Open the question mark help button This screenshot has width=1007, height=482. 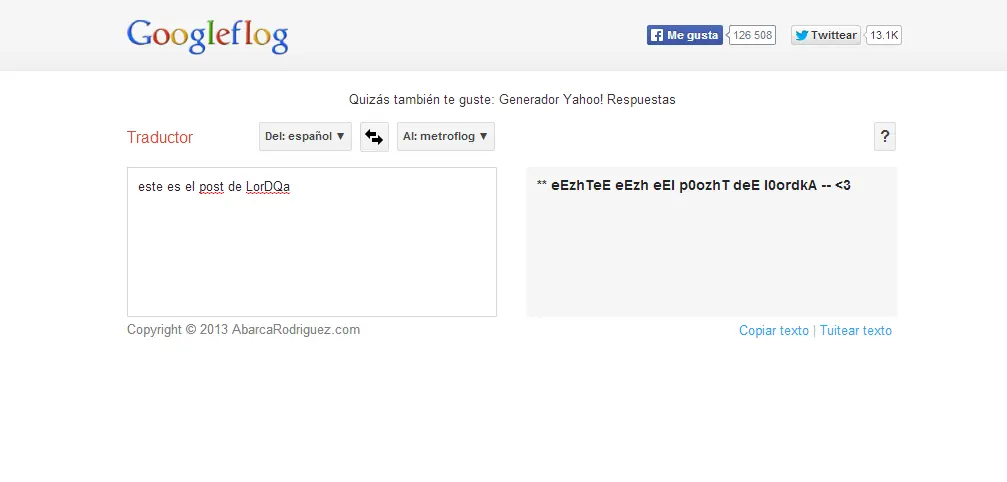click(884, 137)
